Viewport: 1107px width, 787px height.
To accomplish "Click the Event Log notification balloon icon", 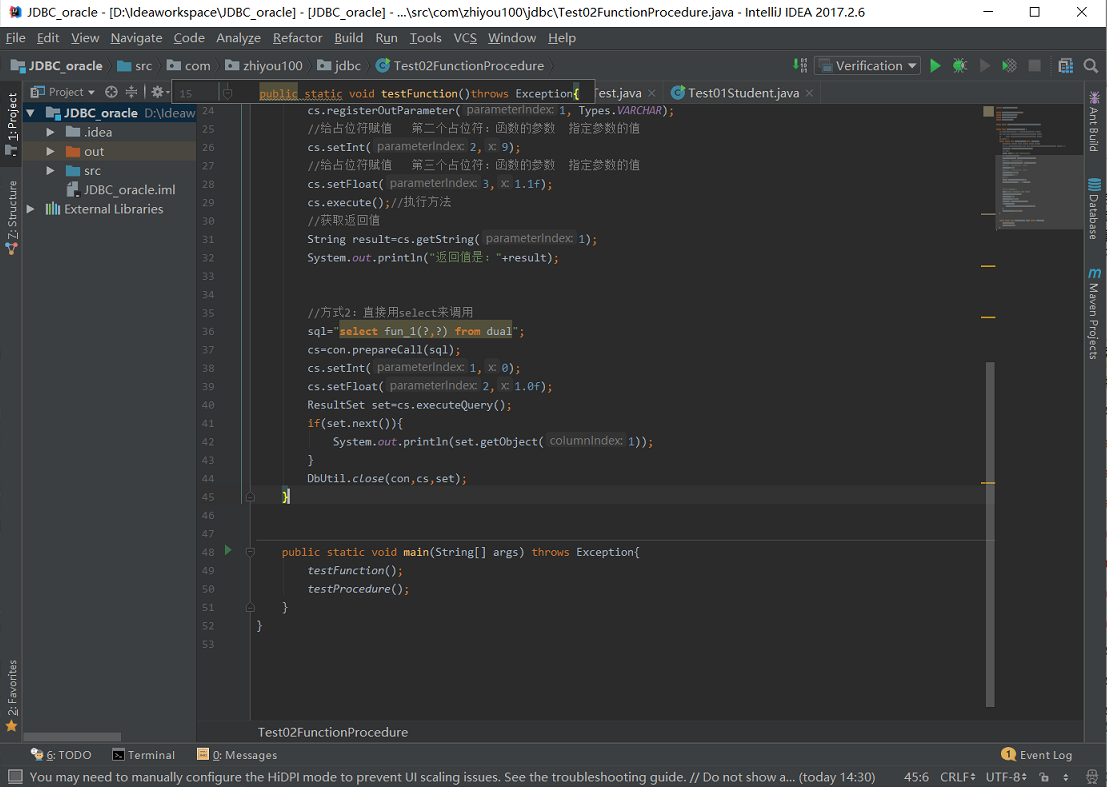I will coord(1008,755).
